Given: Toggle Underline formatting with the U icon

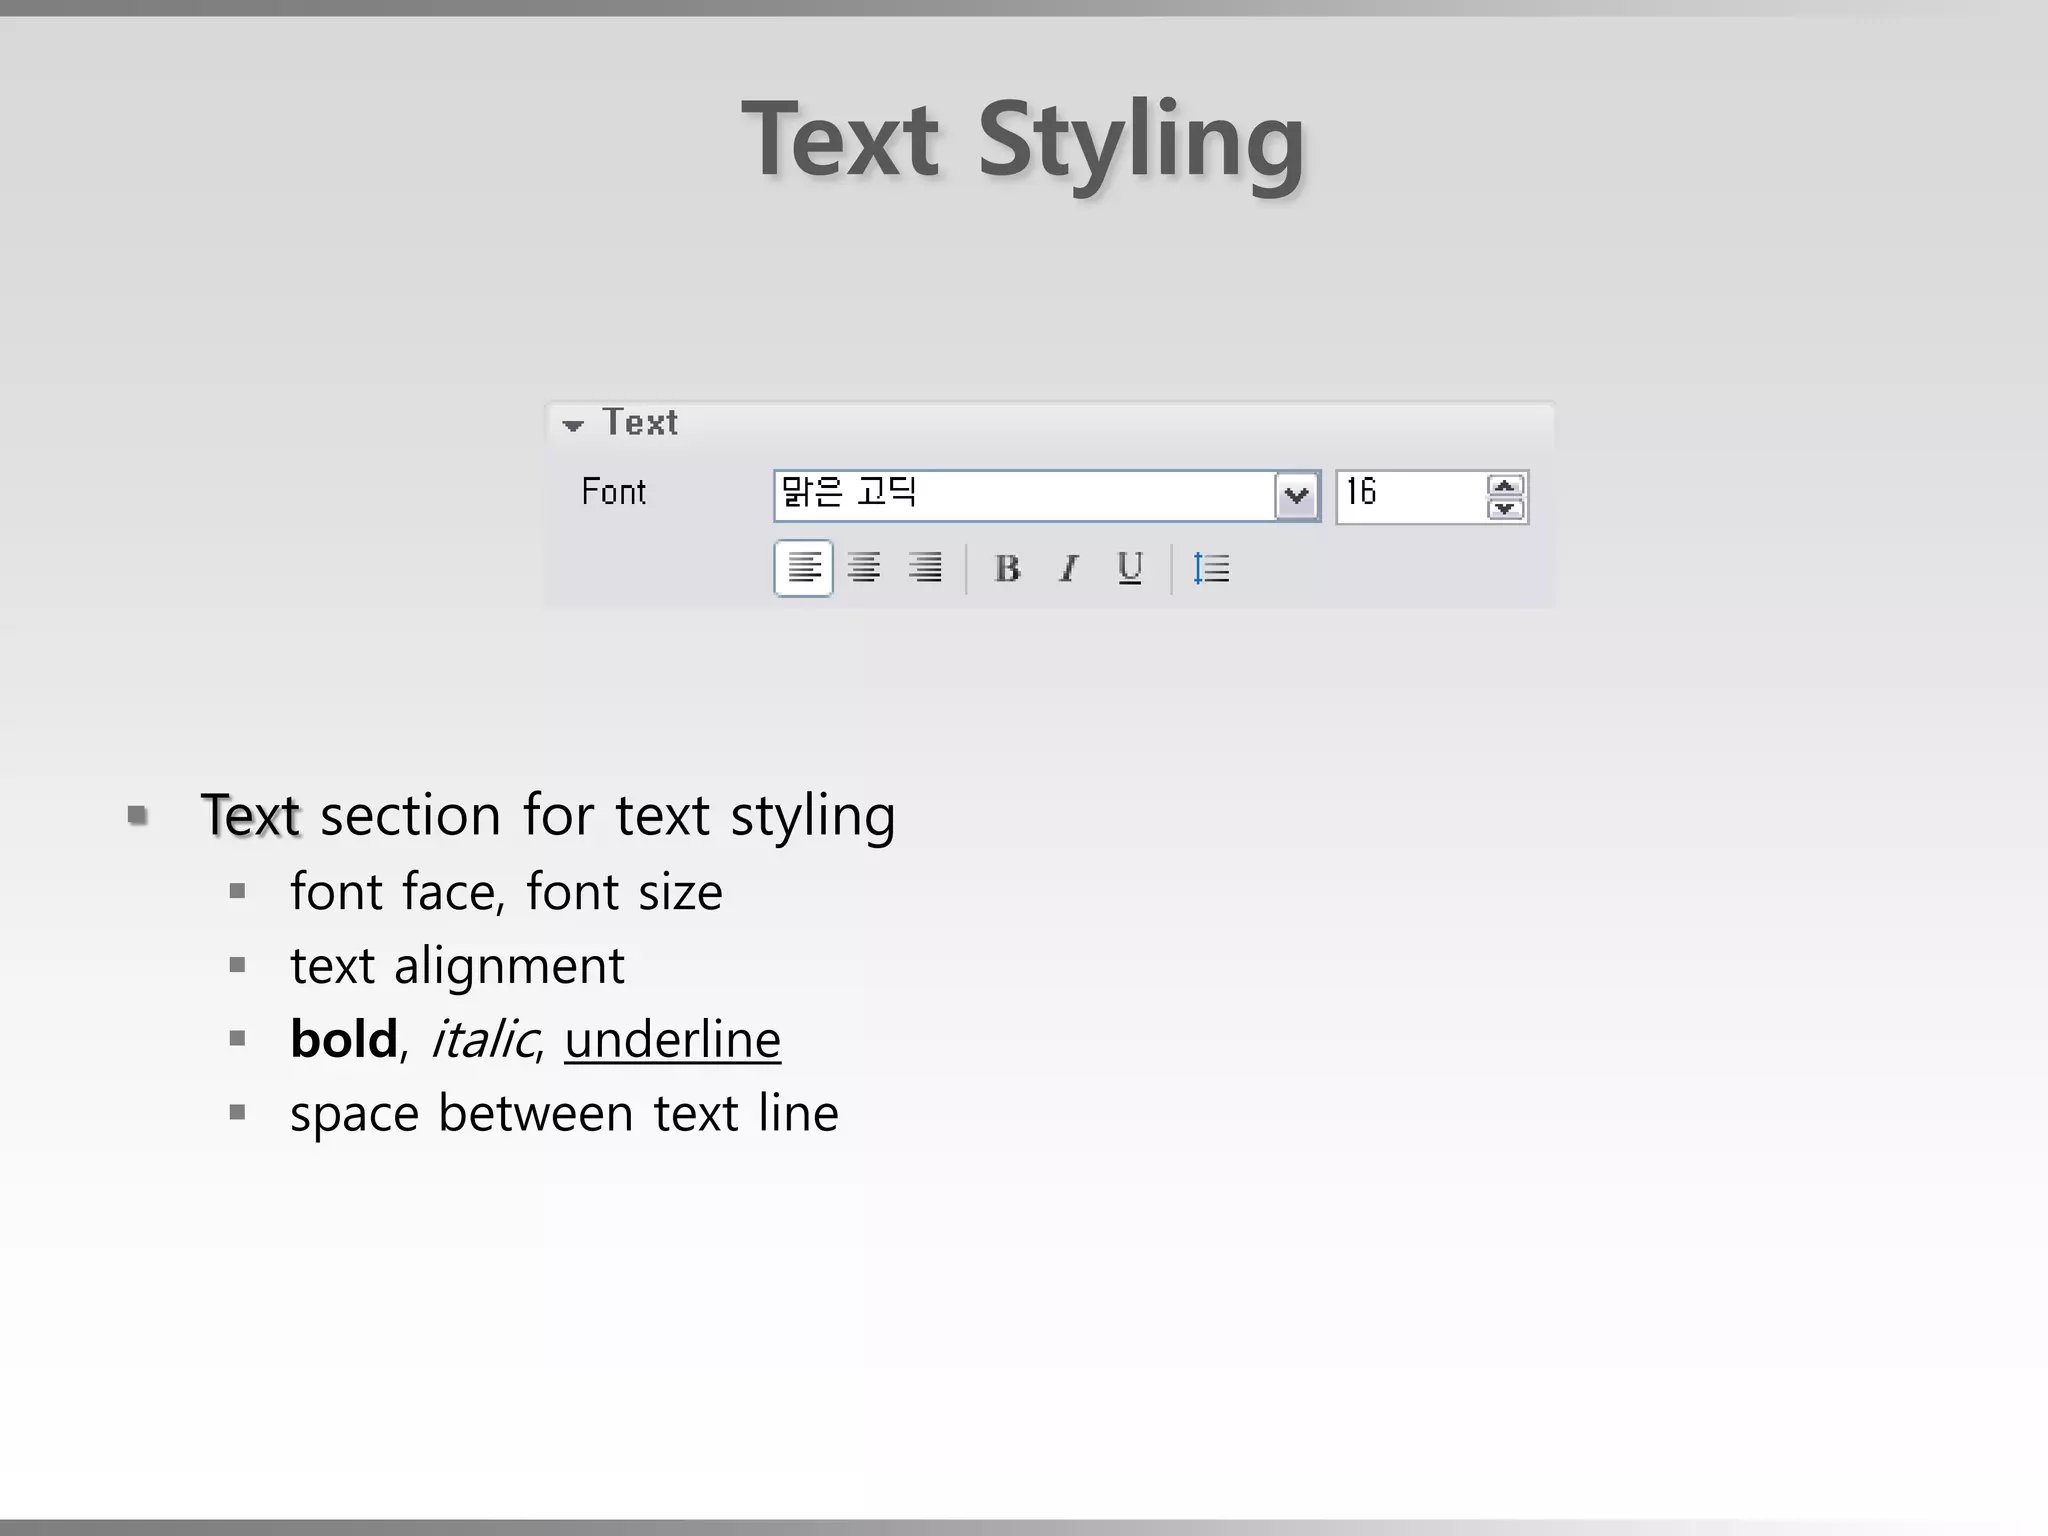Looking at the screenshot, I should tap(1130, 568).
